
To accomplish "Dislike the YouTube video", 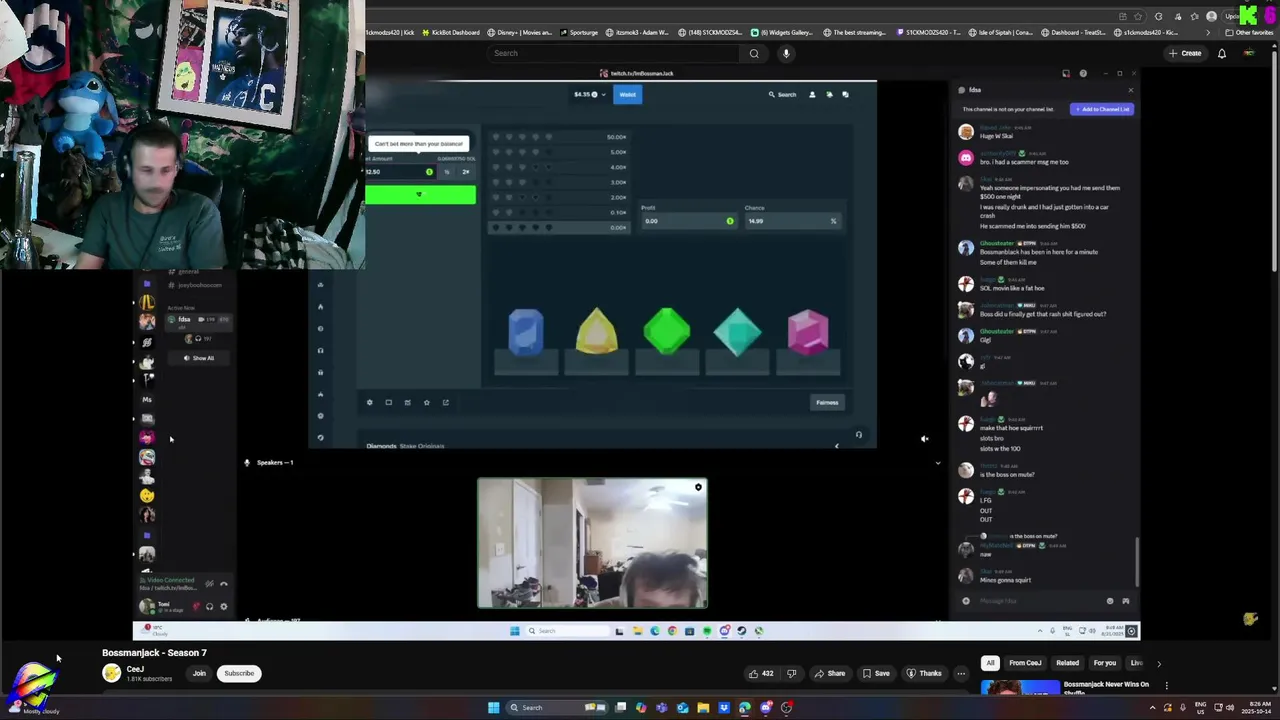I will [x=792, y=673].
